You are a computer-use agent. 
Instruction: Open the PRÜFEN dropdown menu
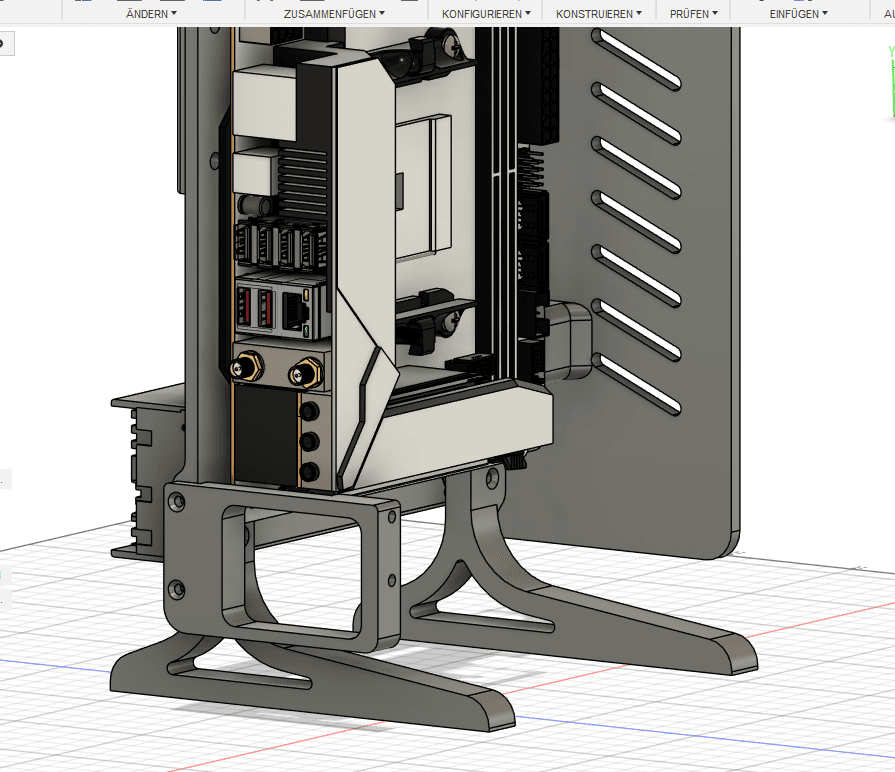point(694,14)
